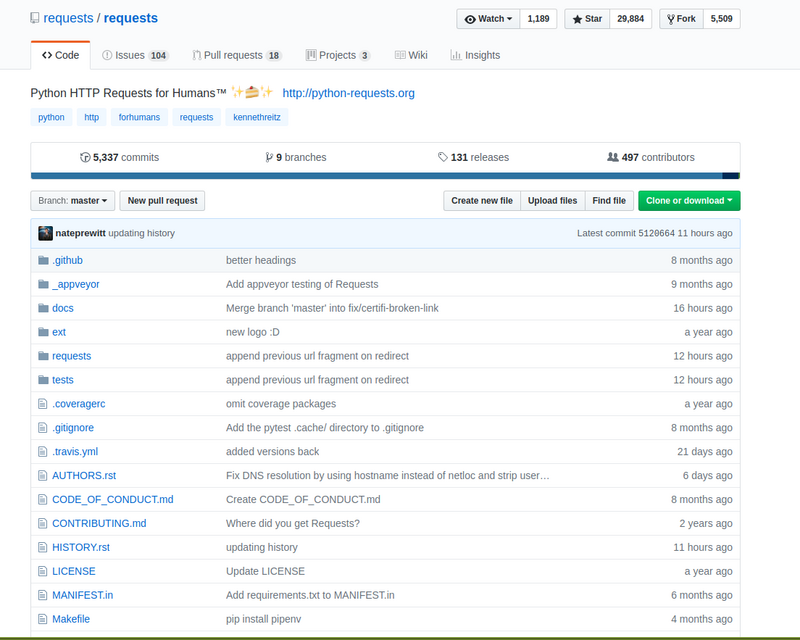Open the Branch: master dropdown
800x640 pixels.
(72, 201)
